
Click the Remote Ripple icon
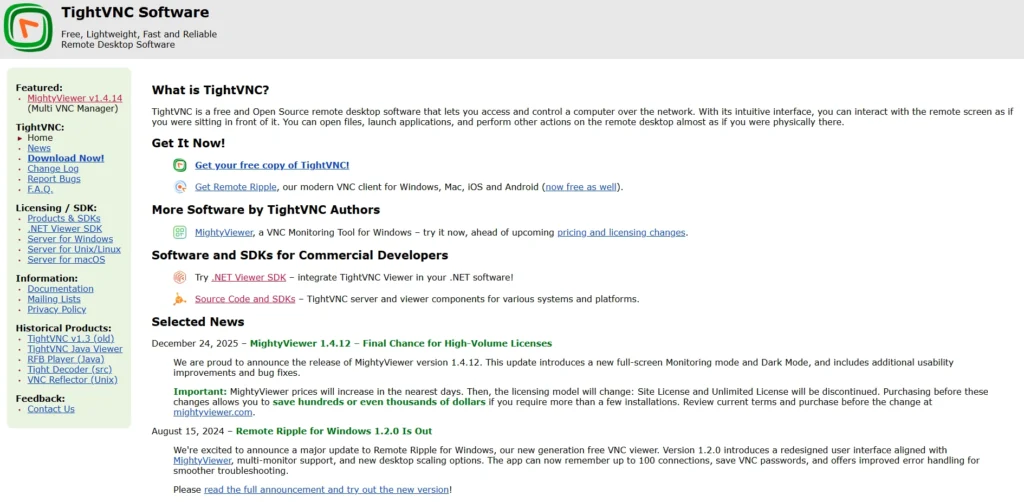[180, 187]
